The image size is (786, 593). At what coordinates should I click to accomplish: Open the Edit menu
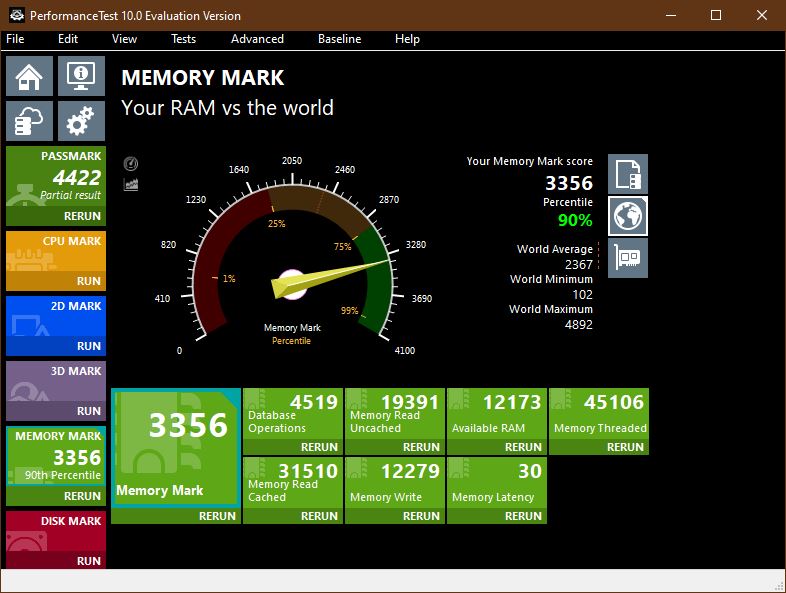(68, 39)
